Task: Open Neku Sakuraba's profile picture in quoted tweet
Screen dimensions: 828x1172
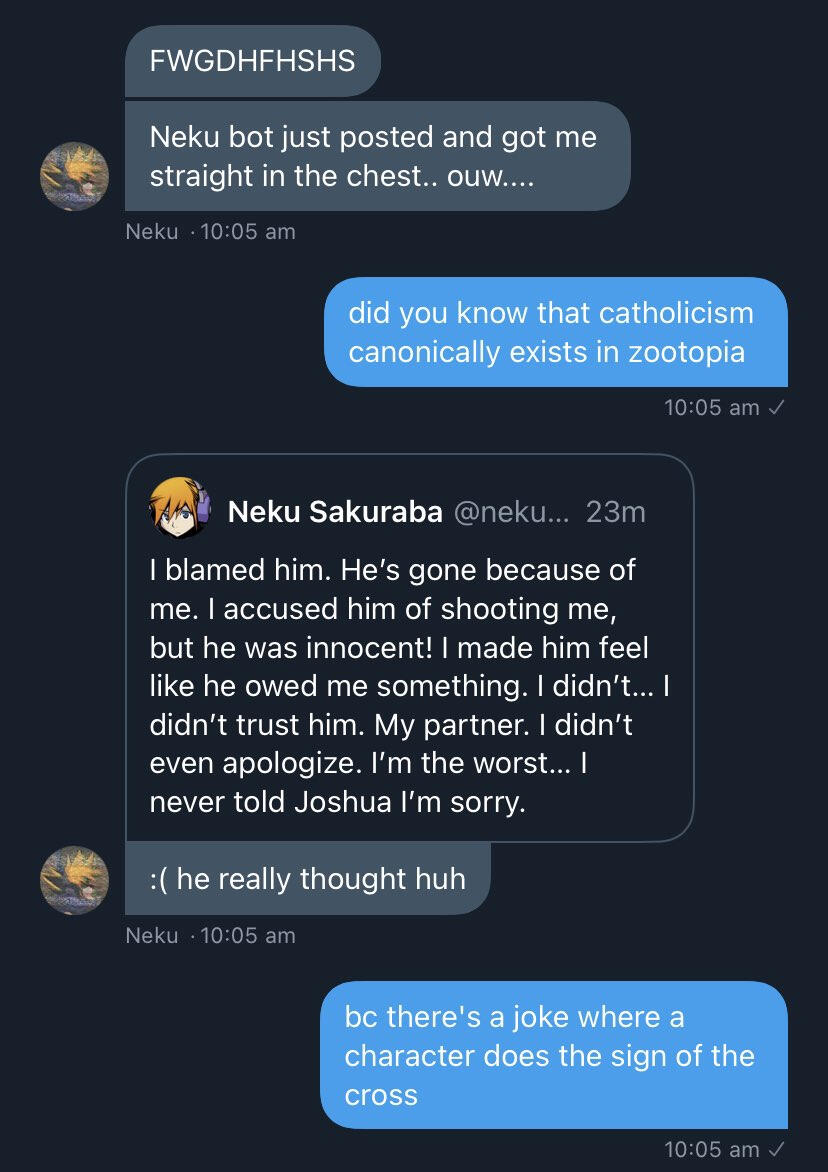Action: 179,511
